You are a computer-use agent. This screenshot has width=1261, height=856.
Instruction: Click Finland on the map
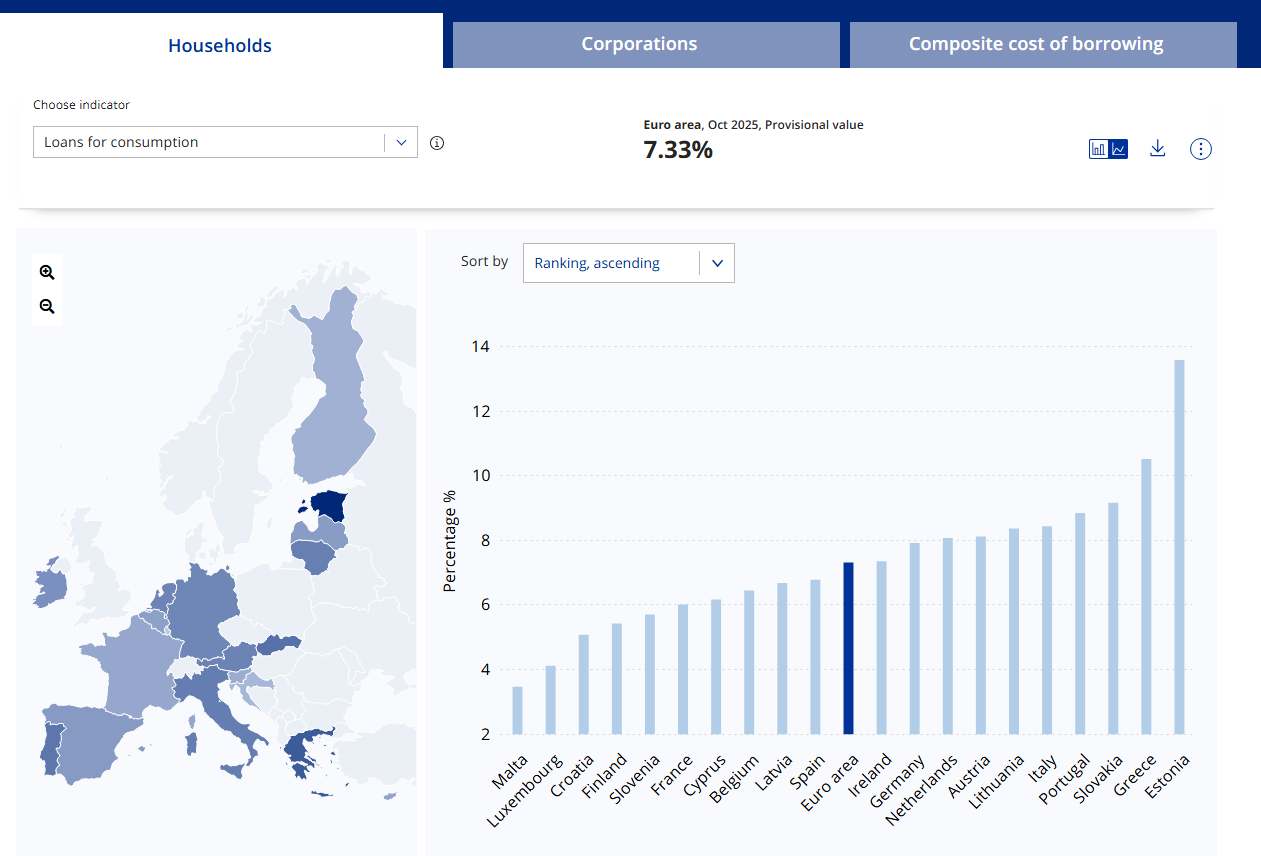(x=335, y=400)
